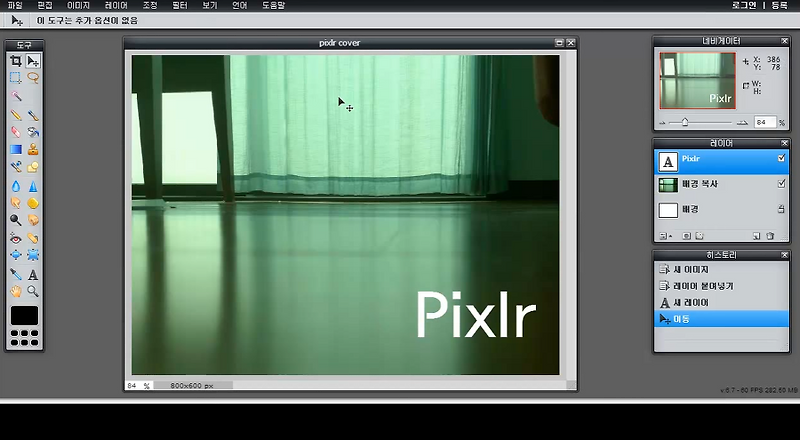Select the Color Replace tool
This screenshot has width=800, height=440.
pyautogui.click(x=16, y=167)
